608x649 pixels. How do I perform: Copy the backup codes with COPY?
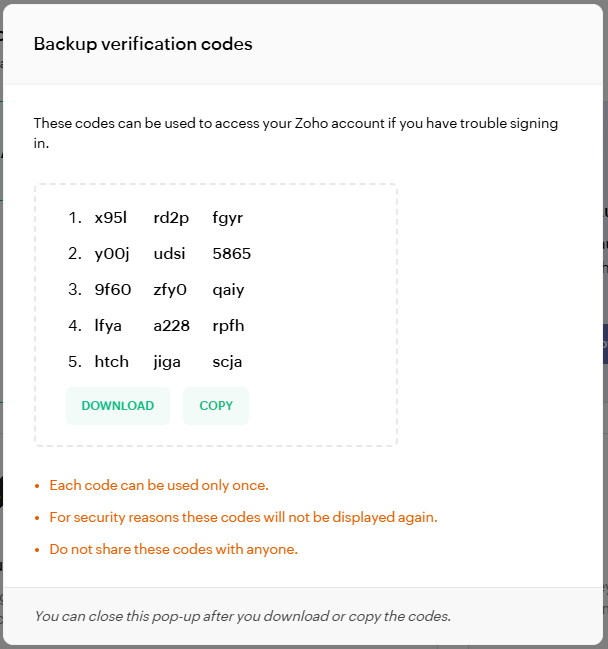coord(216,406)
